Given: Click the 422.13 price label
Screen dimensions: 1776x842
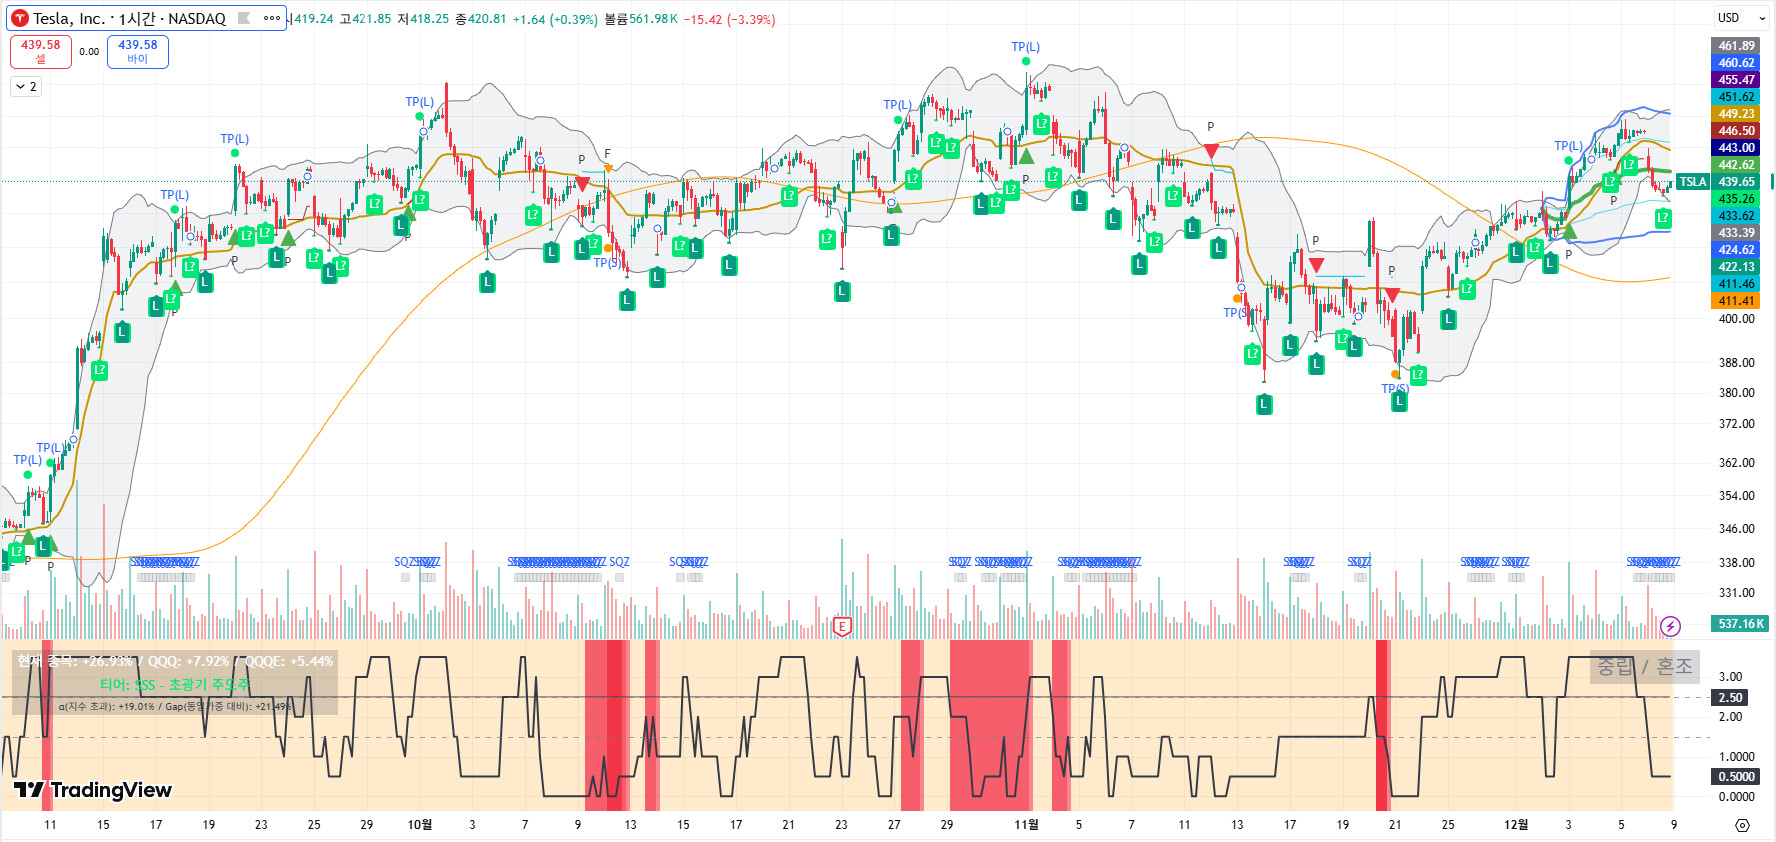Looking at the screenshot, I should click(1736, 267).
